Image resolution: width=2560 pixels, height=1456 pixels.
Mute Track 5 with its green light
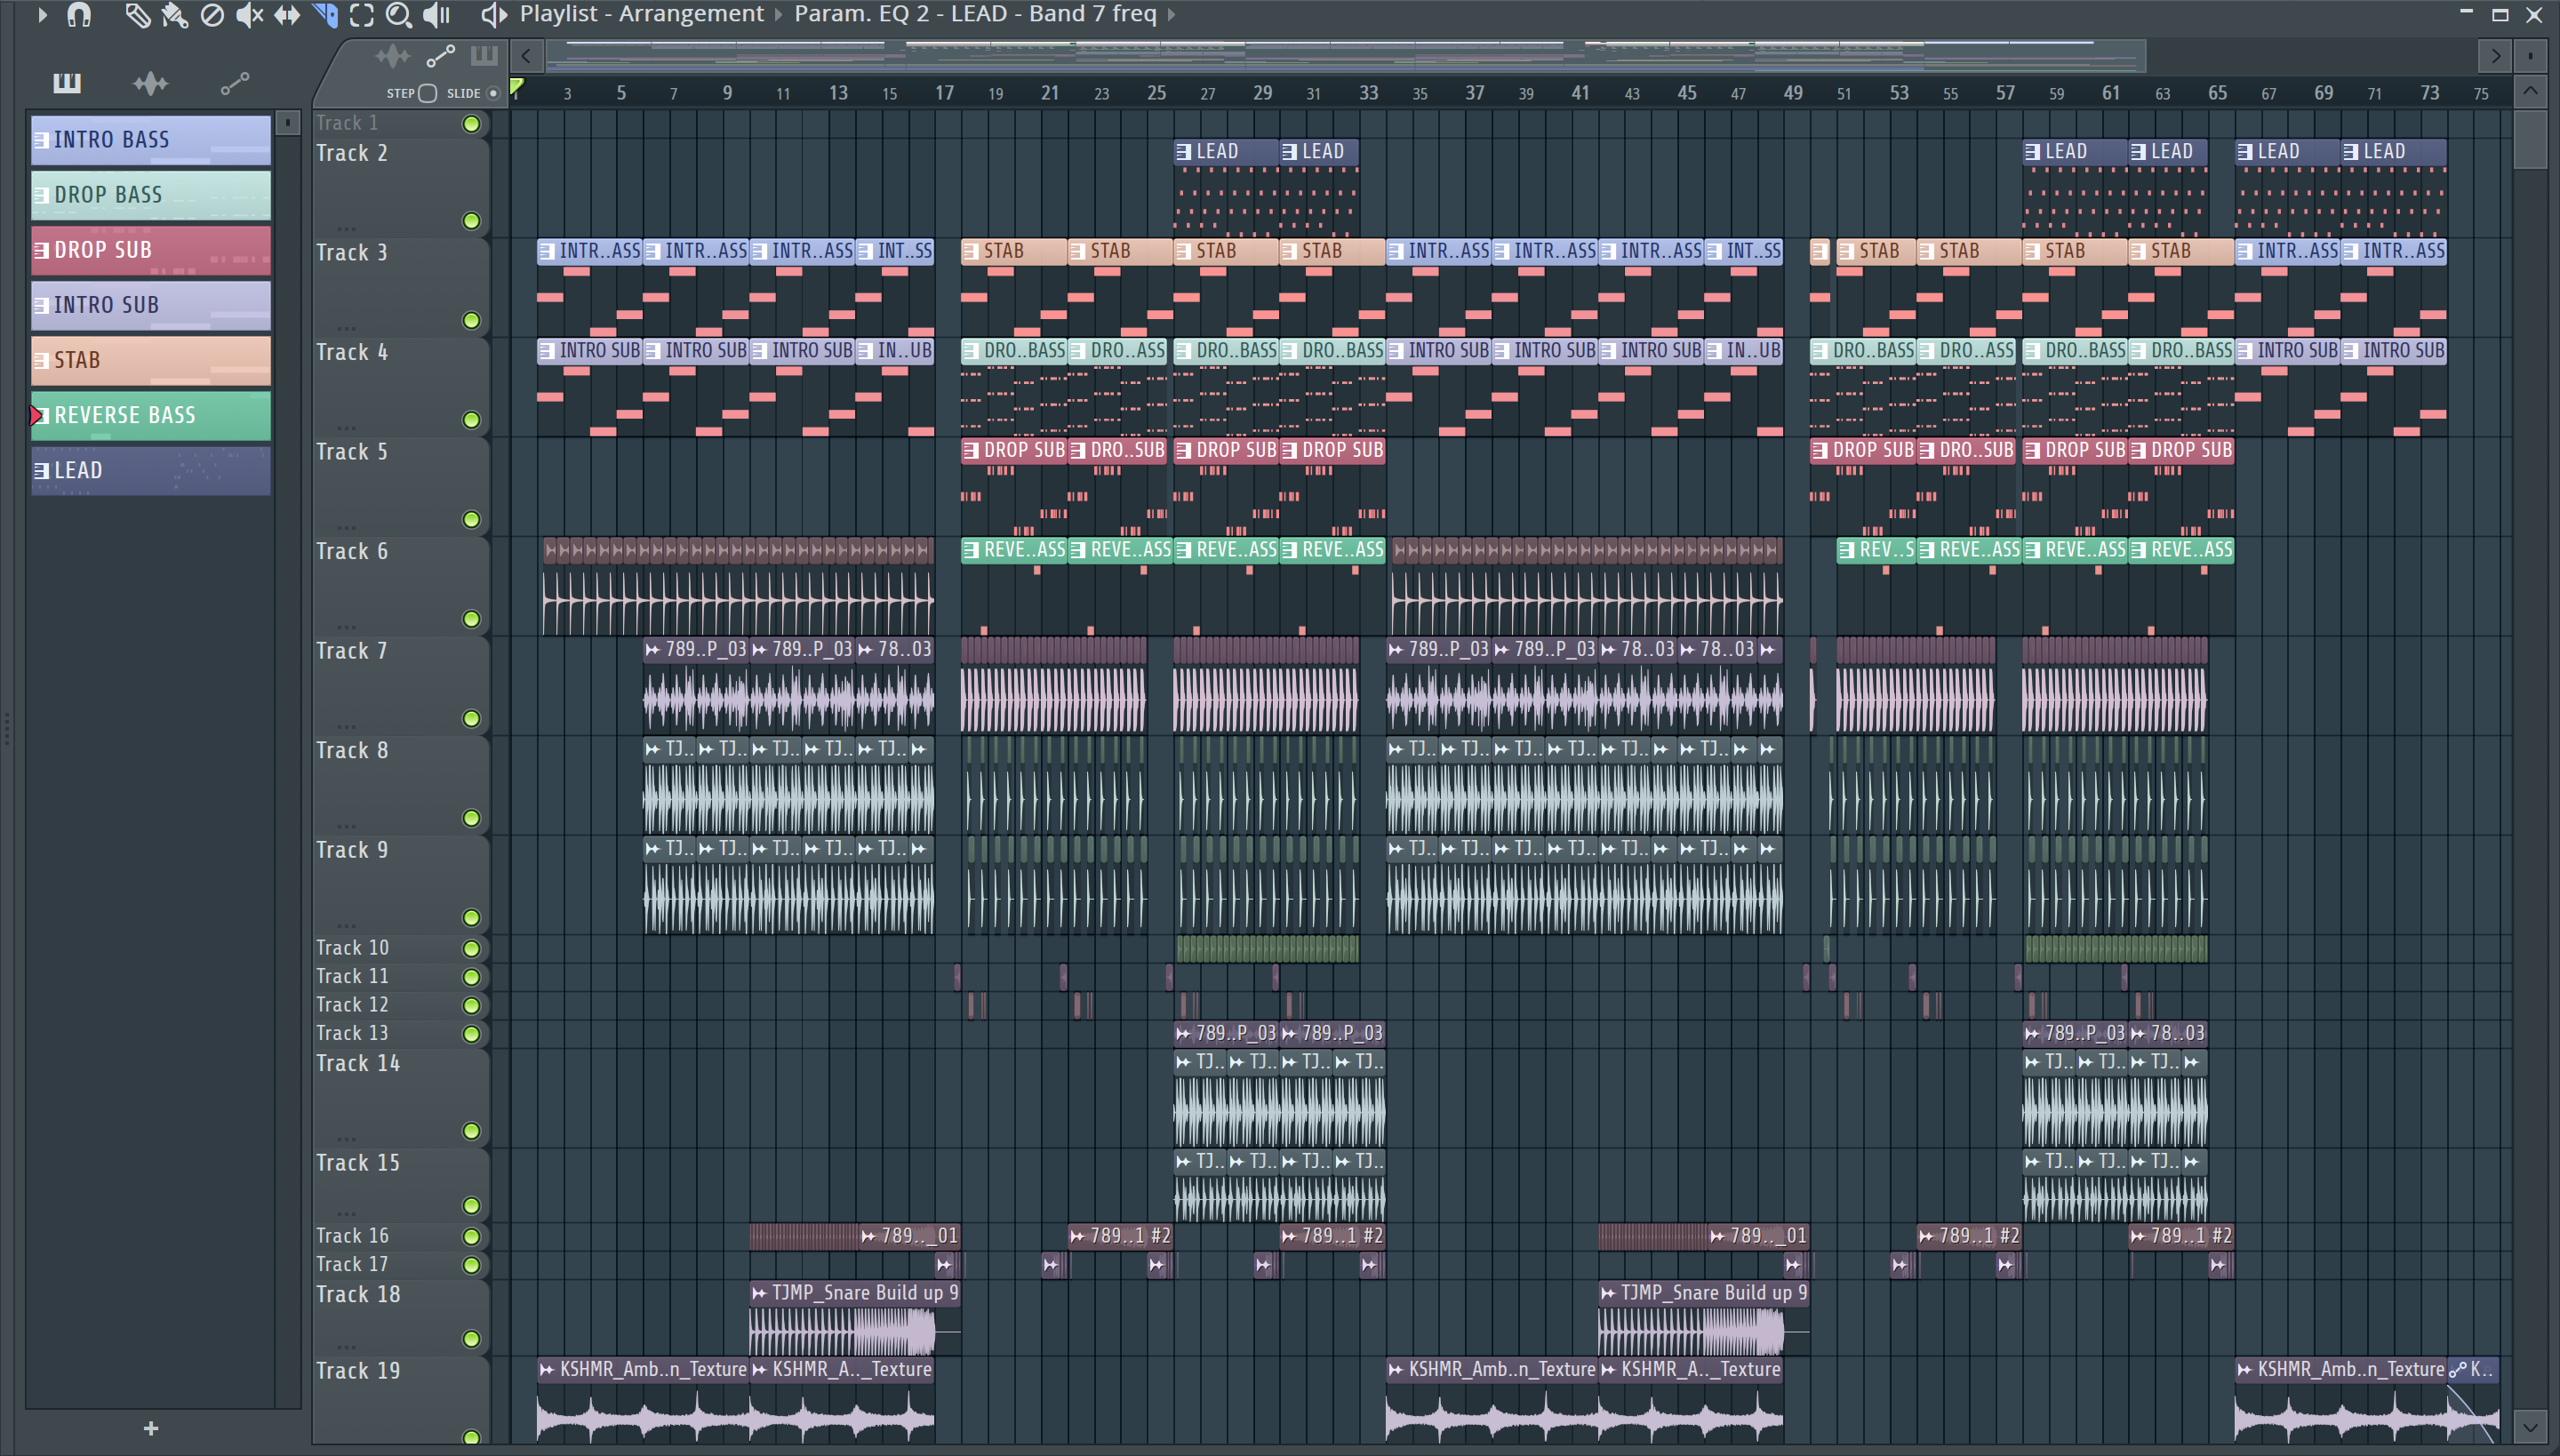471,520
